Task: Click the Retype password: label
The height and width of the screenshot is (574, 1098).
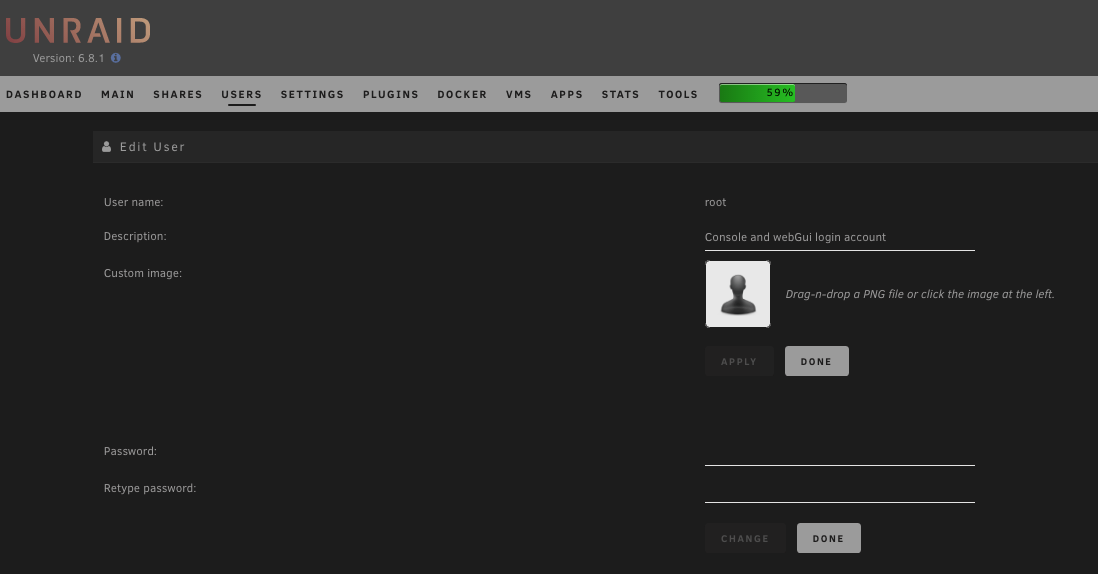Action: point(150,488)
